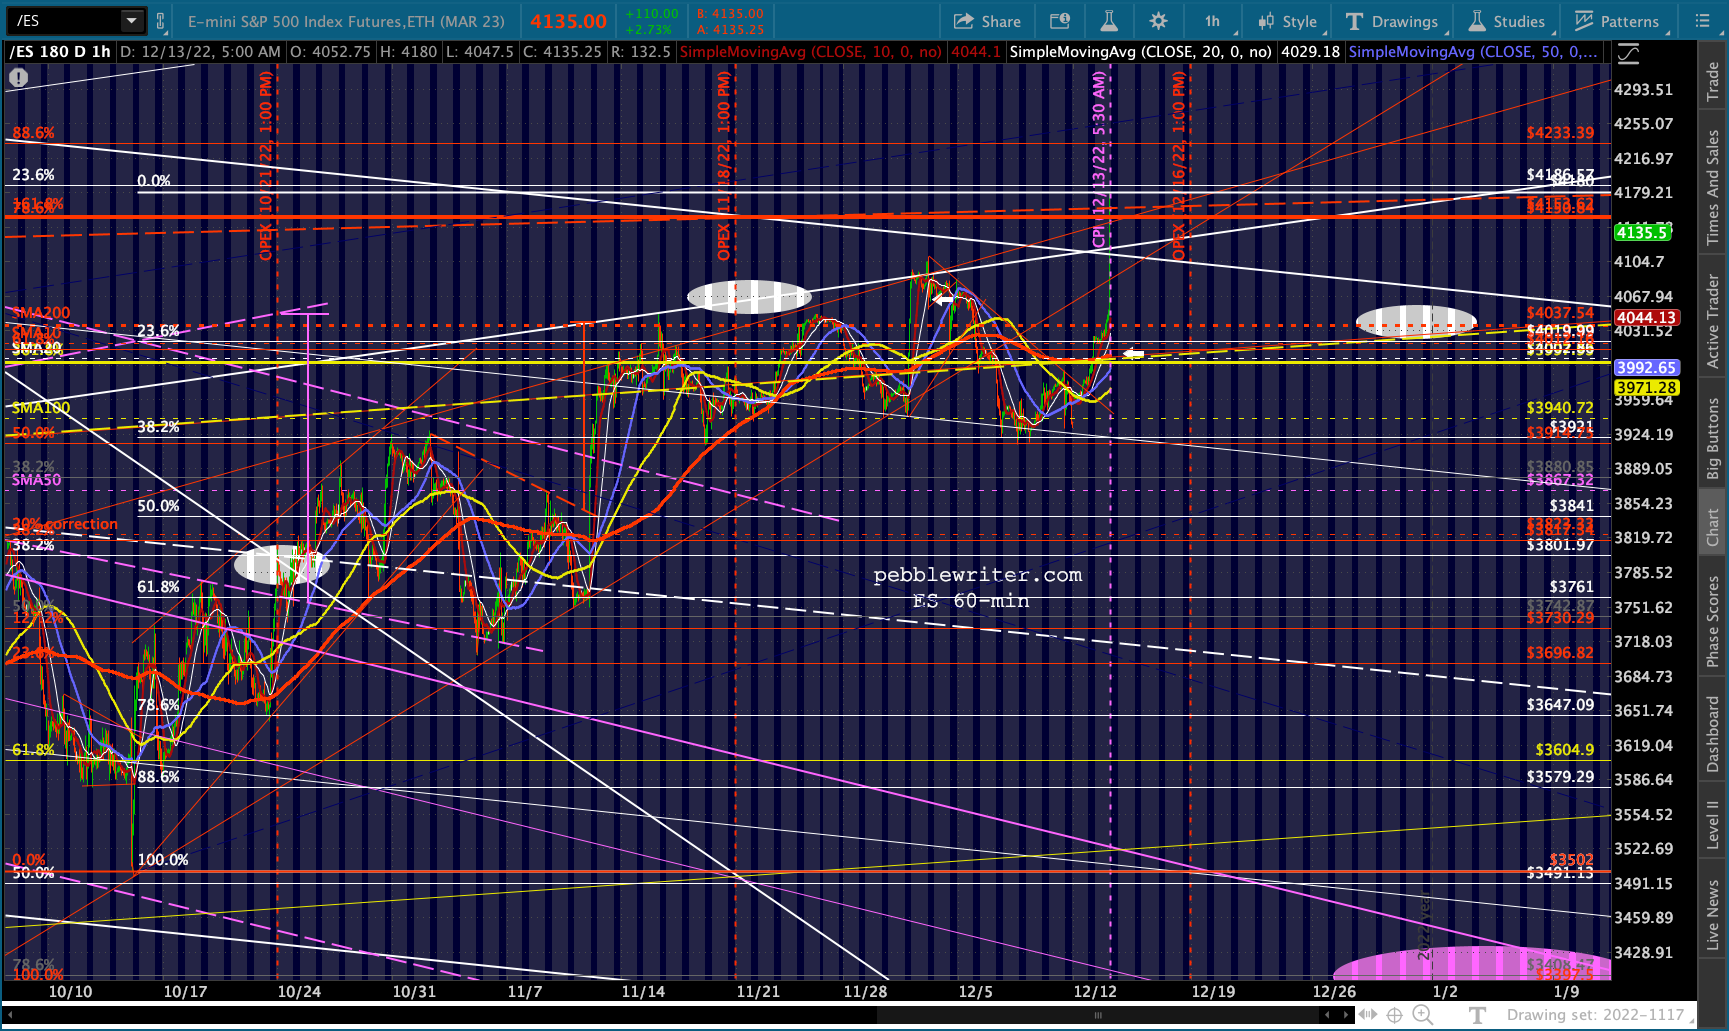This screenshot has width=1729, height=1031.
Task: Open the Drawings menu
Action: (1392, 21)
